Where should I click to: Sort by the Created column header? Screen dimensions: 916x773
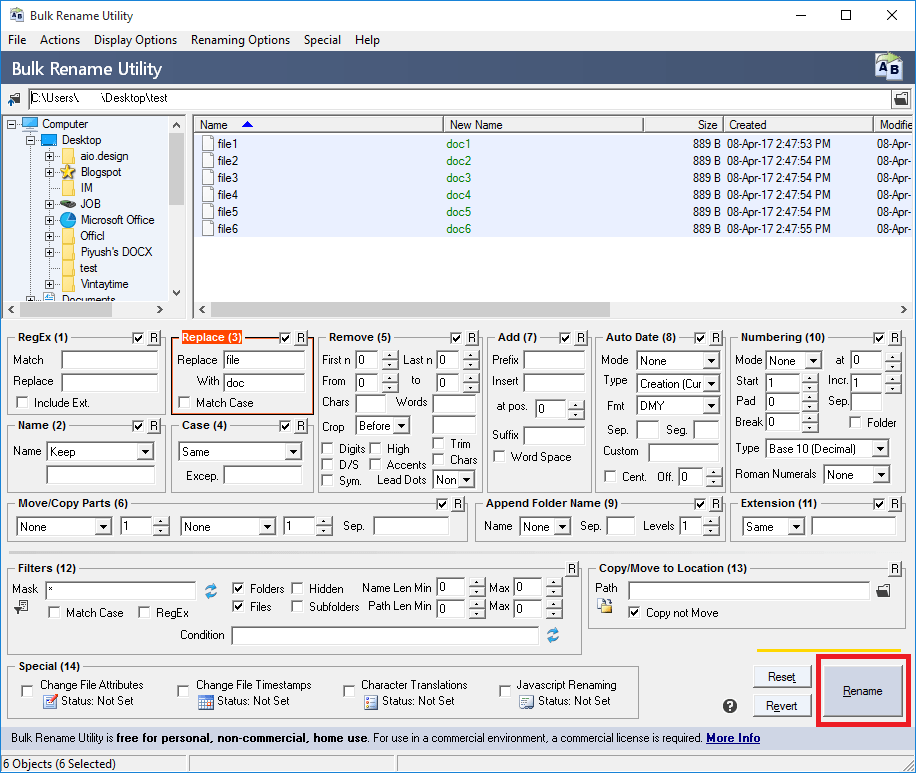pyautogui.click(x=798, y=124)
